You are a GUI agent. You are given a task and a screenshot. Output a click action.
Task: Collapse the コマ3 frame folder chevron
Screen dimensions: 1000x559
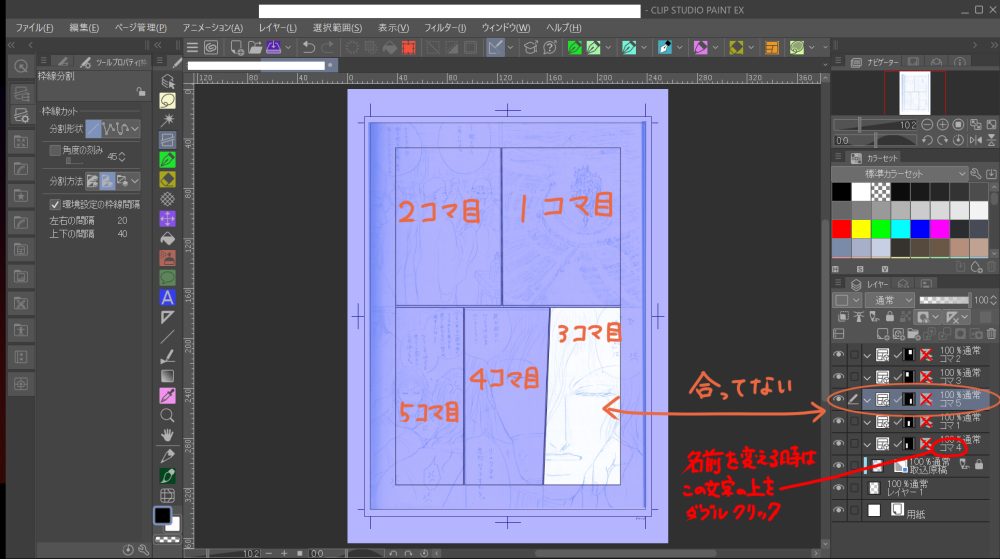(867, 378)
